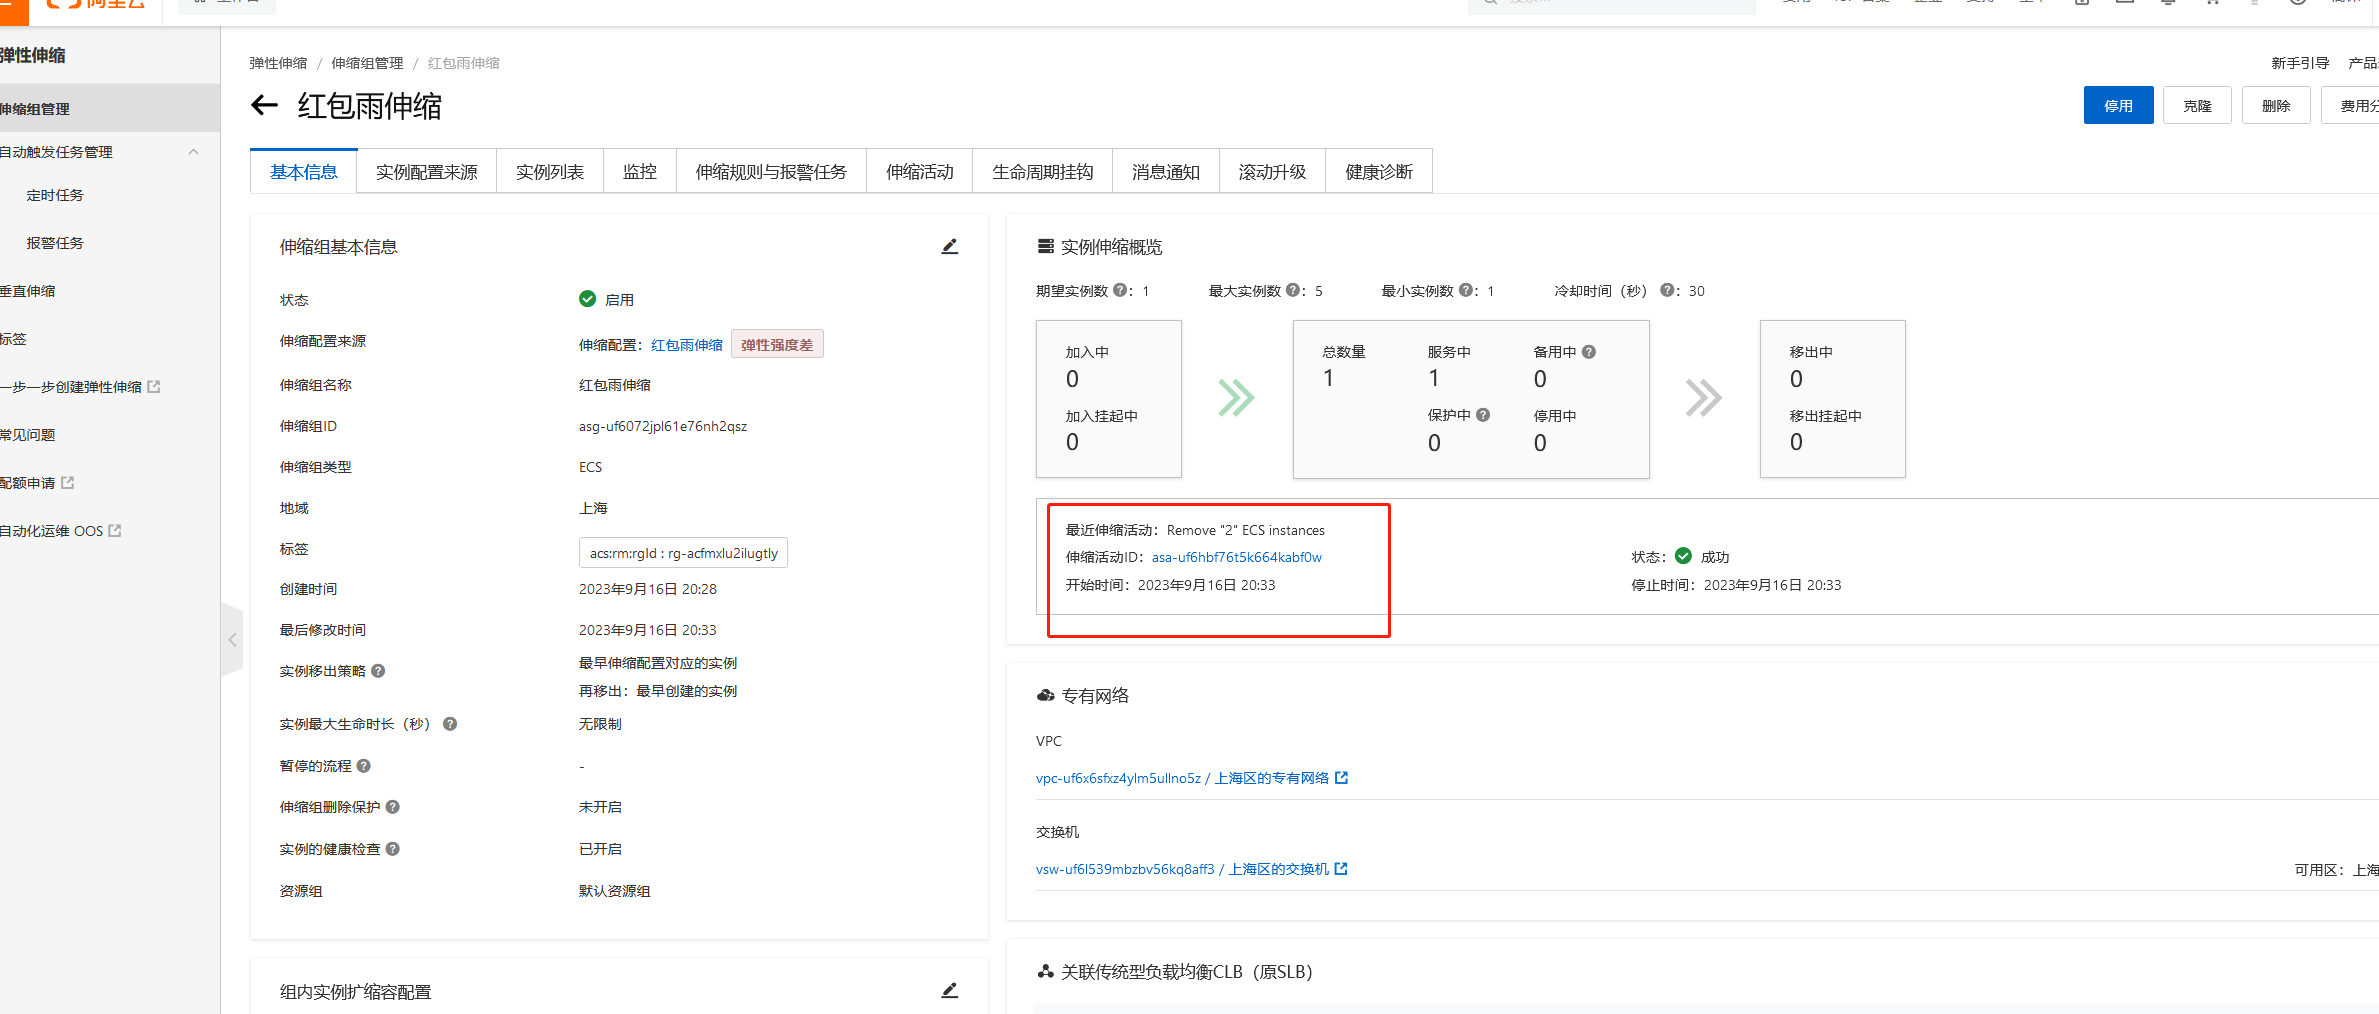Open the vpc-uf6x6sfxz4ylm5ullno5z VPC link
The width and height of the screenshot is (2379, 1014).
coord(1183,778)
